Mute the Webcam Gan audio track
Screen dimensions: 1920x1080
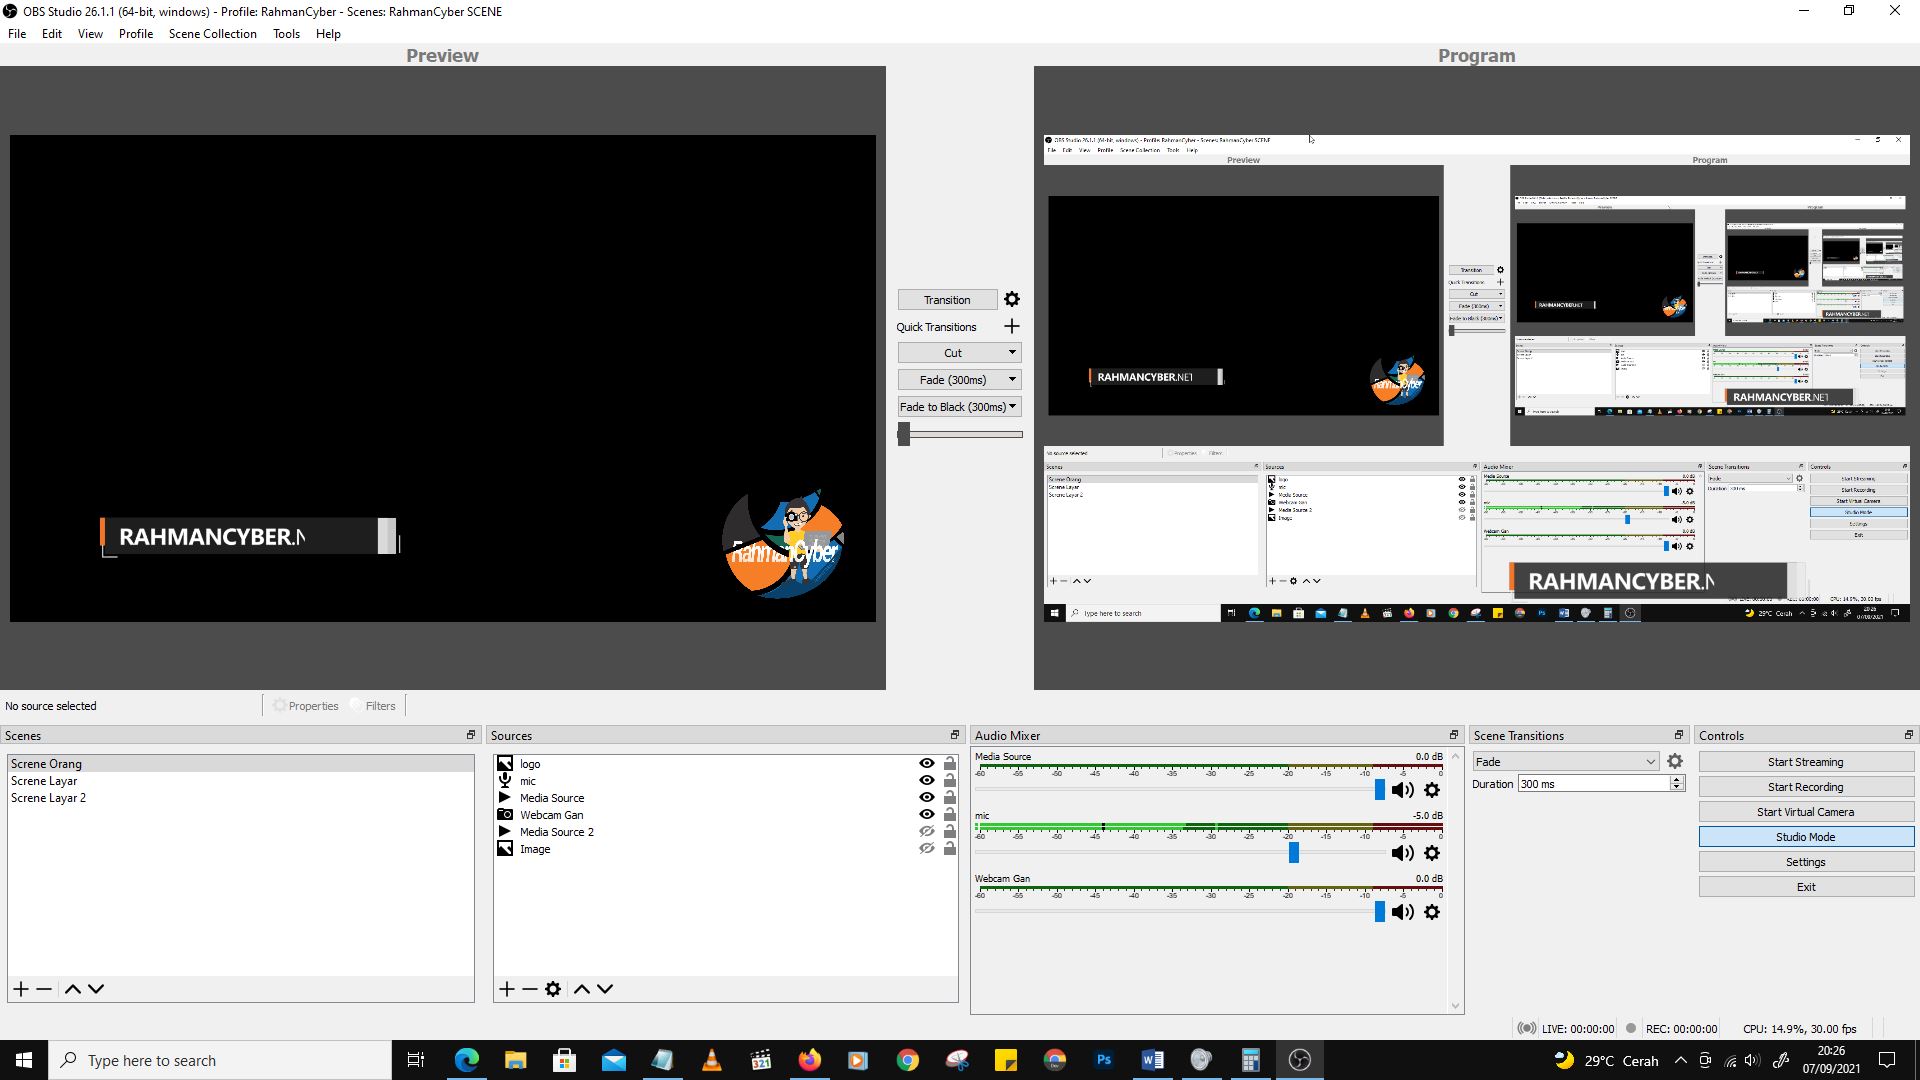point(1402,913)
